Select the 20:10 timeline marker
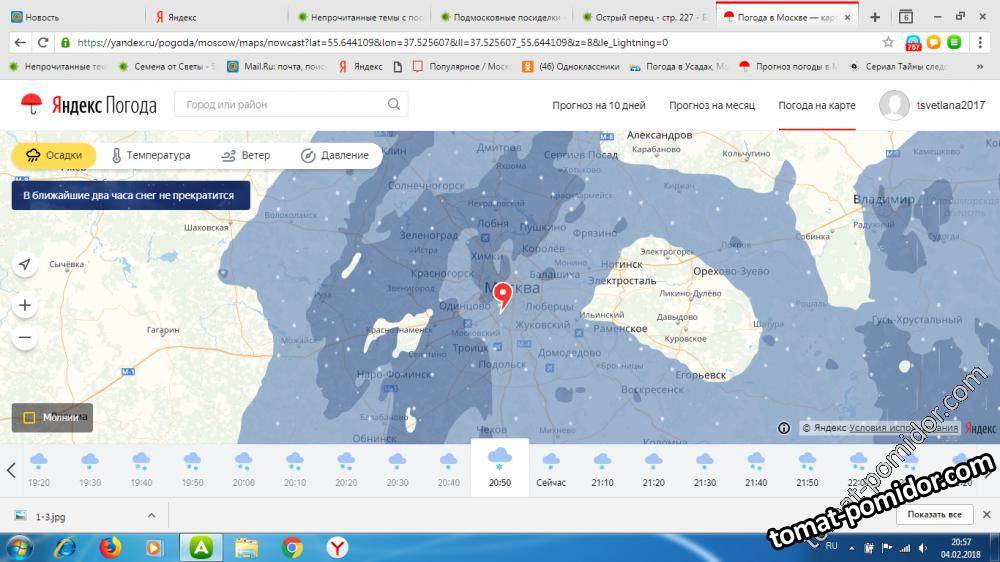This screenshot has width=1000, height=562. pos(295,470)
